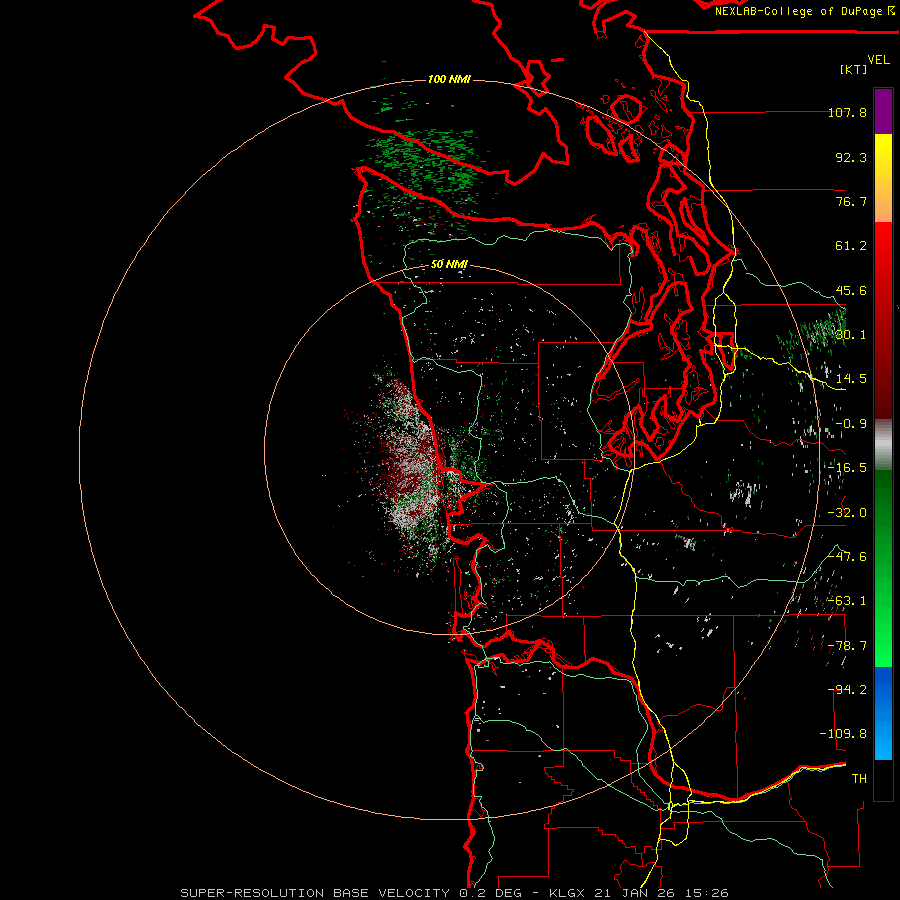Click the blue segment of velocity color bar

point(883,713)
